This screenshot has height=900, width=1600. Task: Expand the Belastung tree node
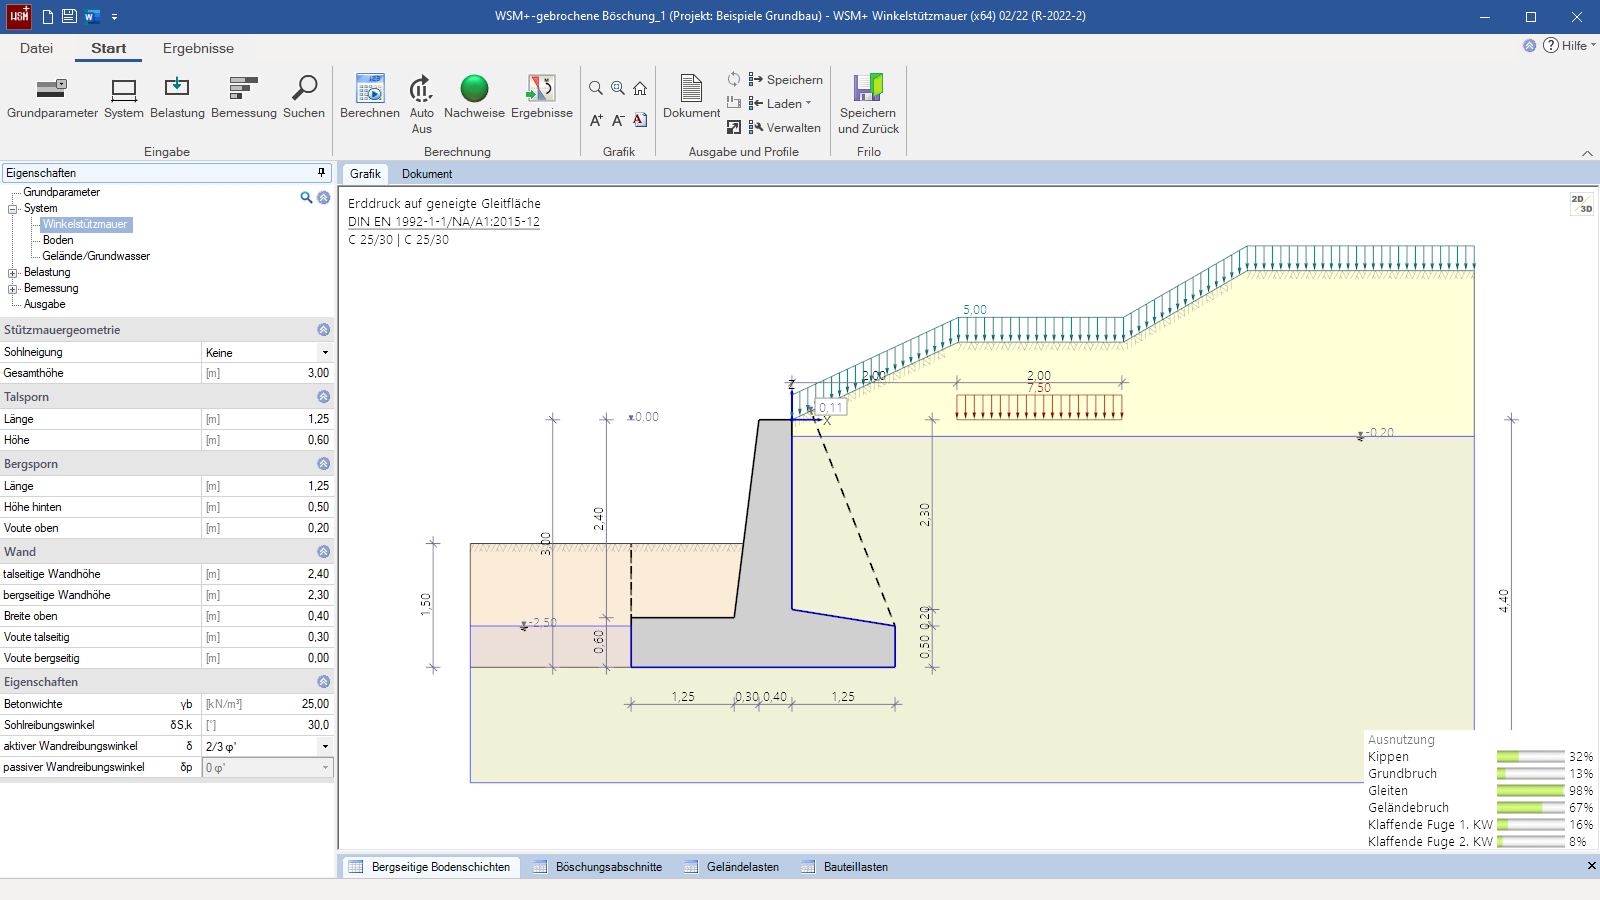click(13, 273)
